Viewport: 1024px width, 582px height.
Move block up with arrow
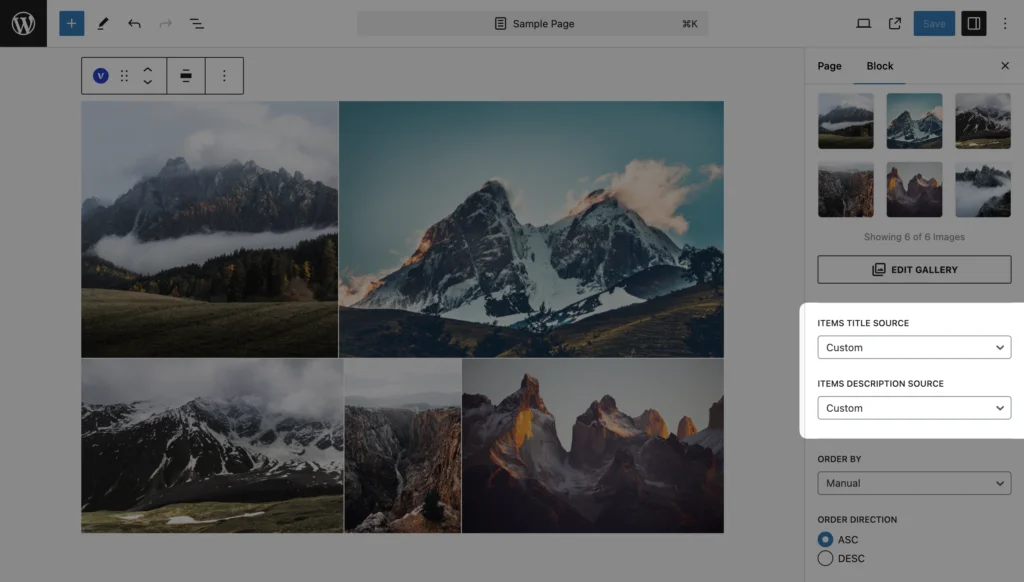pyautogui.click(x=148, y=69)
